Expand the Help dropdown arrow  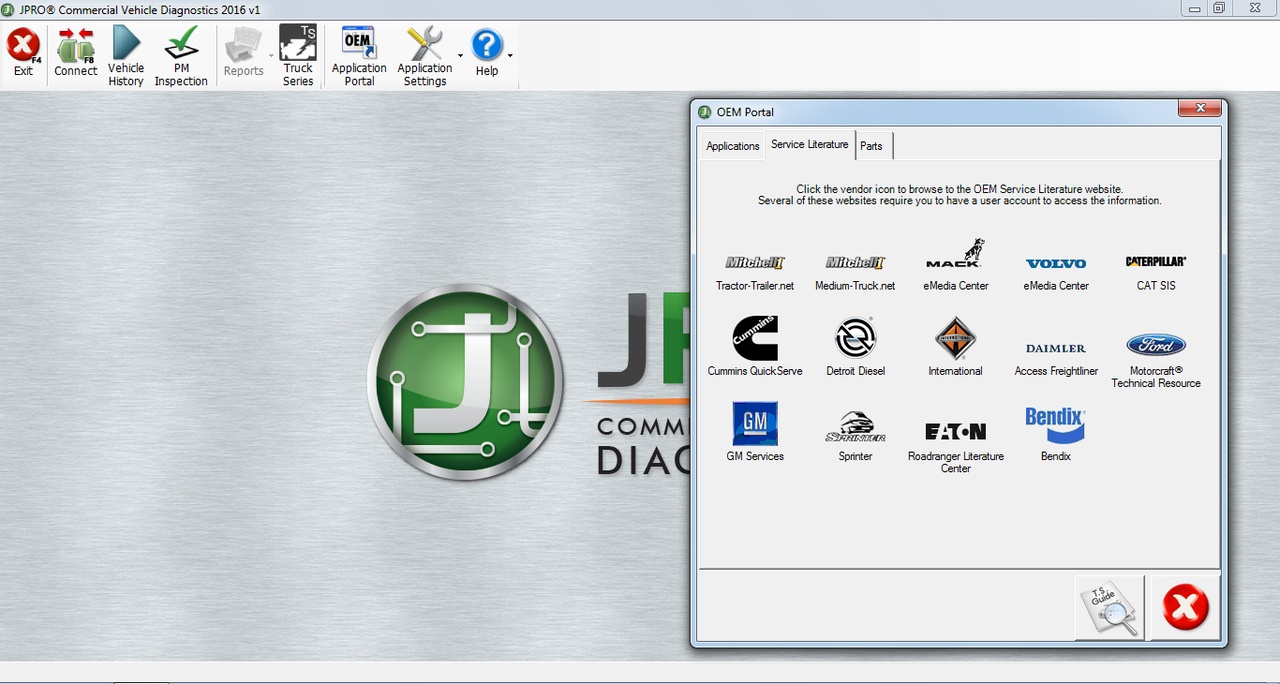(510, 56)
